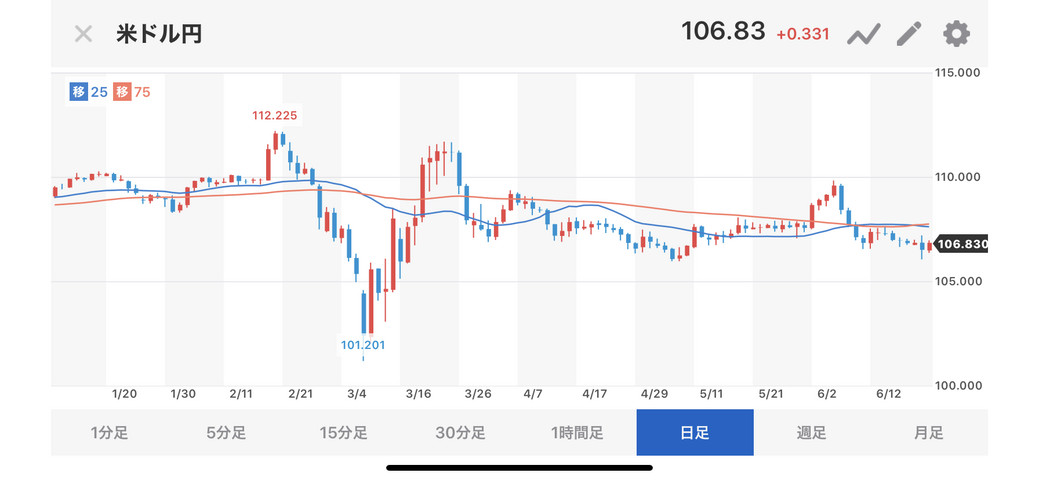Switch to 週足 weekly chart
Image resolution: width=1039 pixels, height=480 pixels.
pyautogui.click(x=811, y=433)
